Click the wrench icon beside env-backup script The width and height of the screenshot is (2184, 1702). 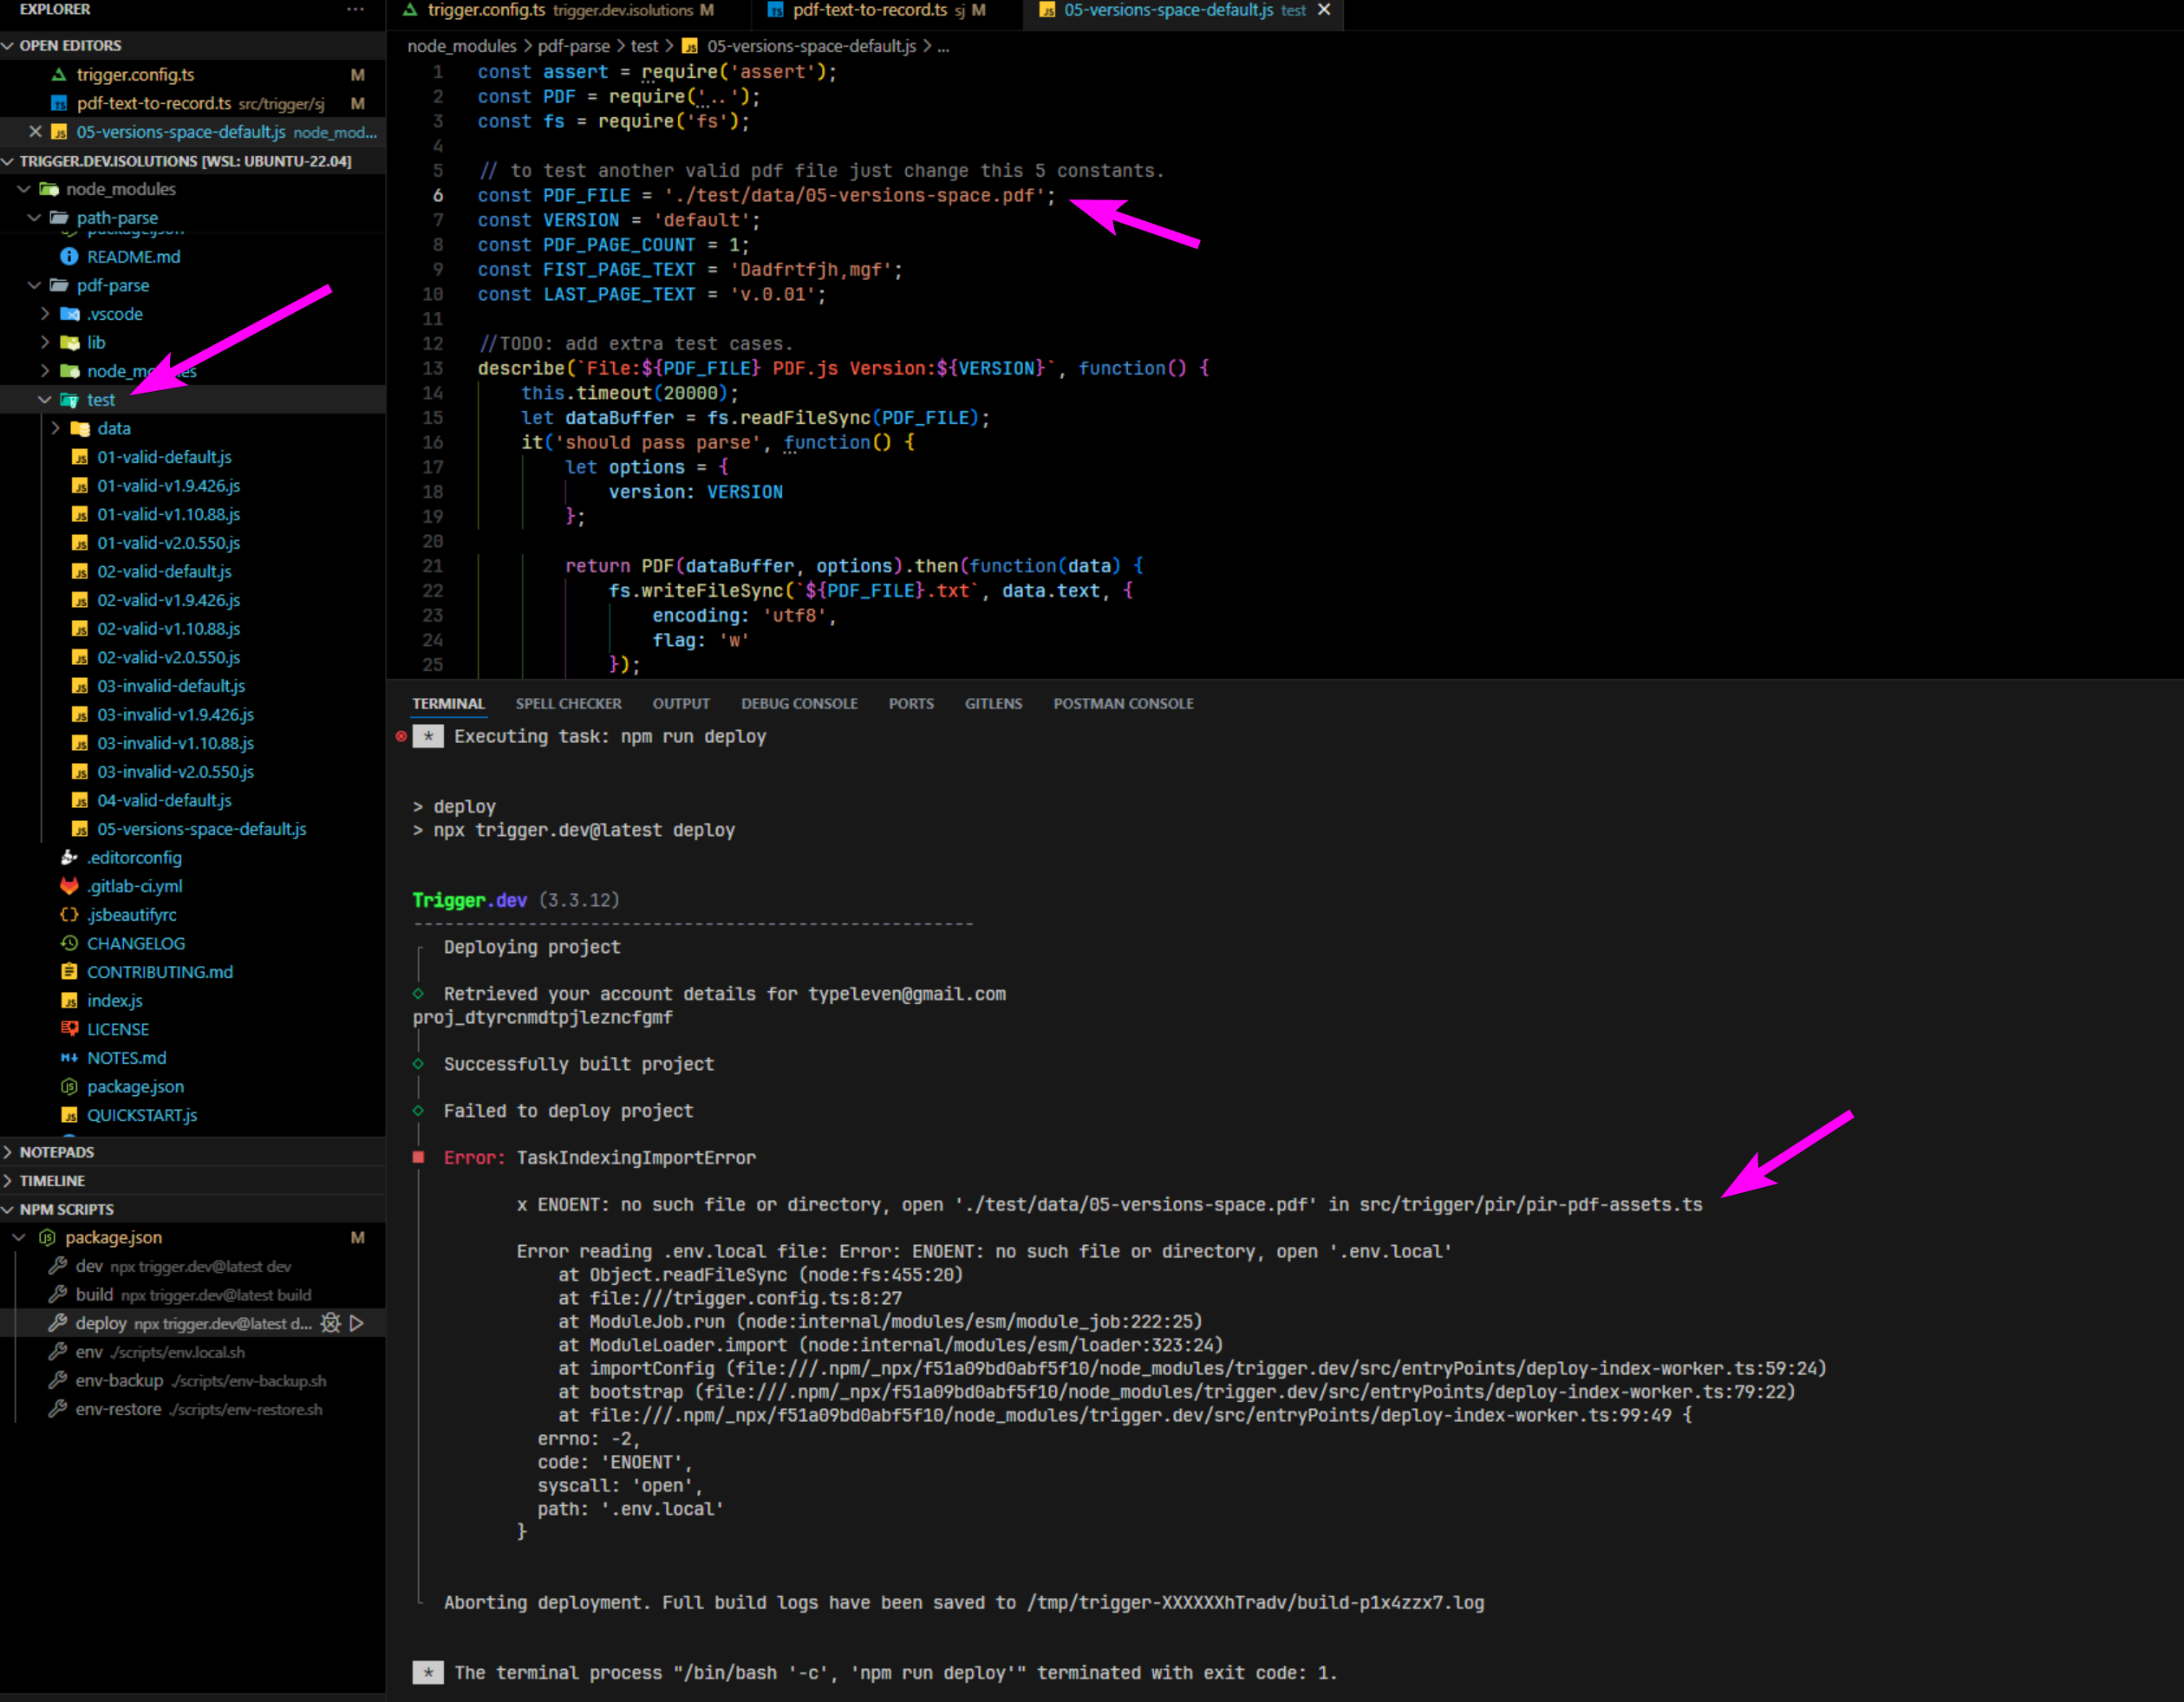point(58,1380)
